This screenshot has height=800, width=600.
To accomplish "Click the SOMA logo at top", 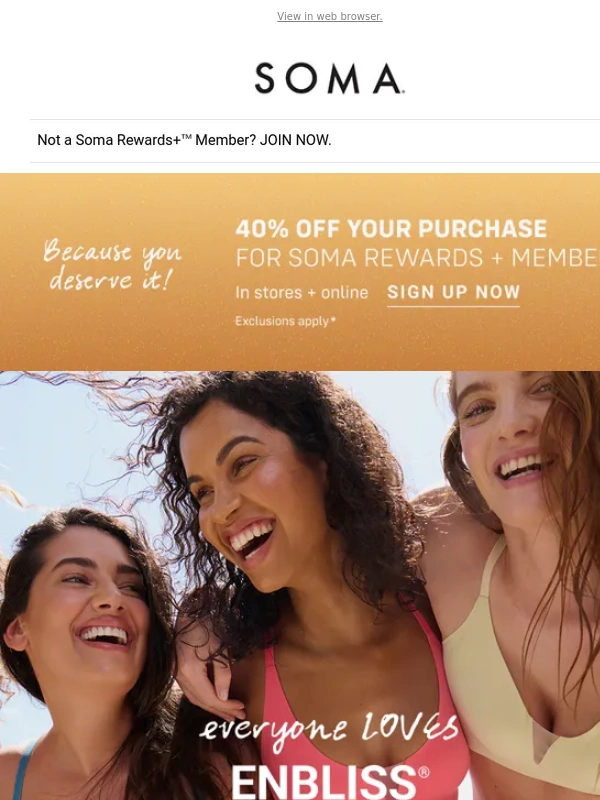I will tap(330, 78).
